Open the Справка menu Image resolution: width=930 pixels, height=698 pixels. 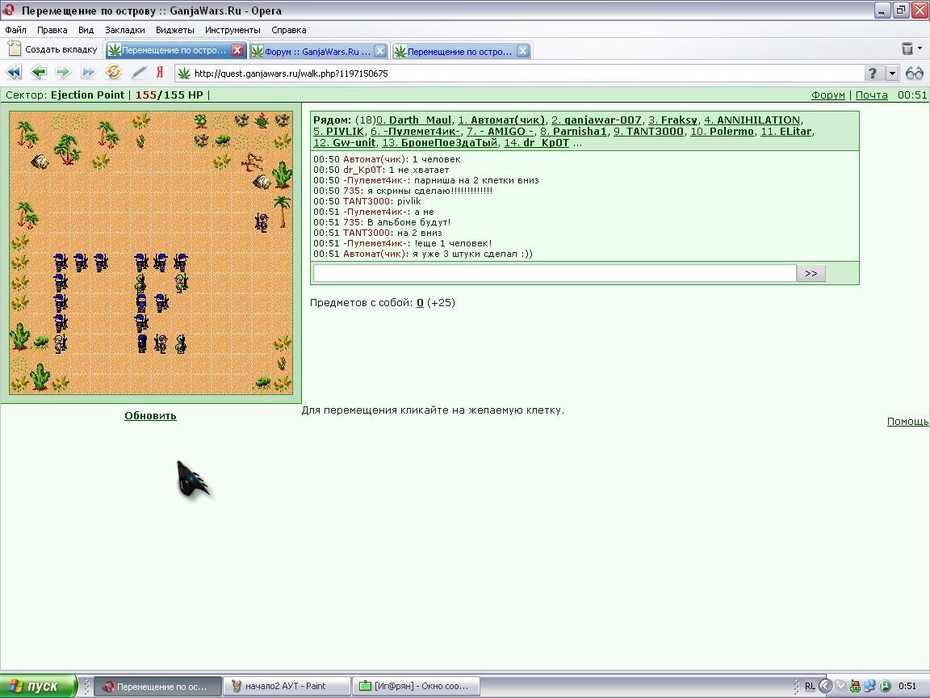289,30
